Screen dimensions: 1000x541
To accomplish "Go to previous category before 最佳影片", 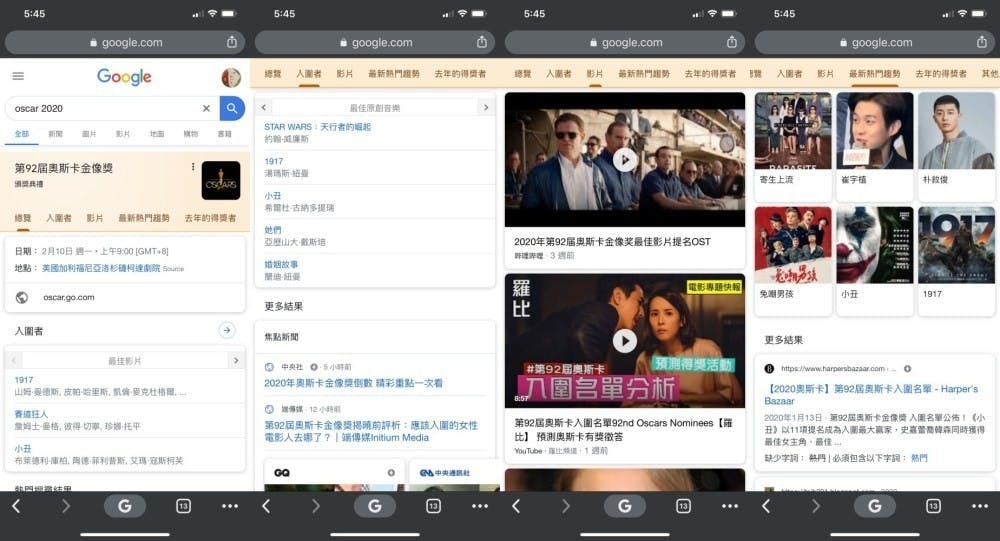I will click(x=13, y=360).
